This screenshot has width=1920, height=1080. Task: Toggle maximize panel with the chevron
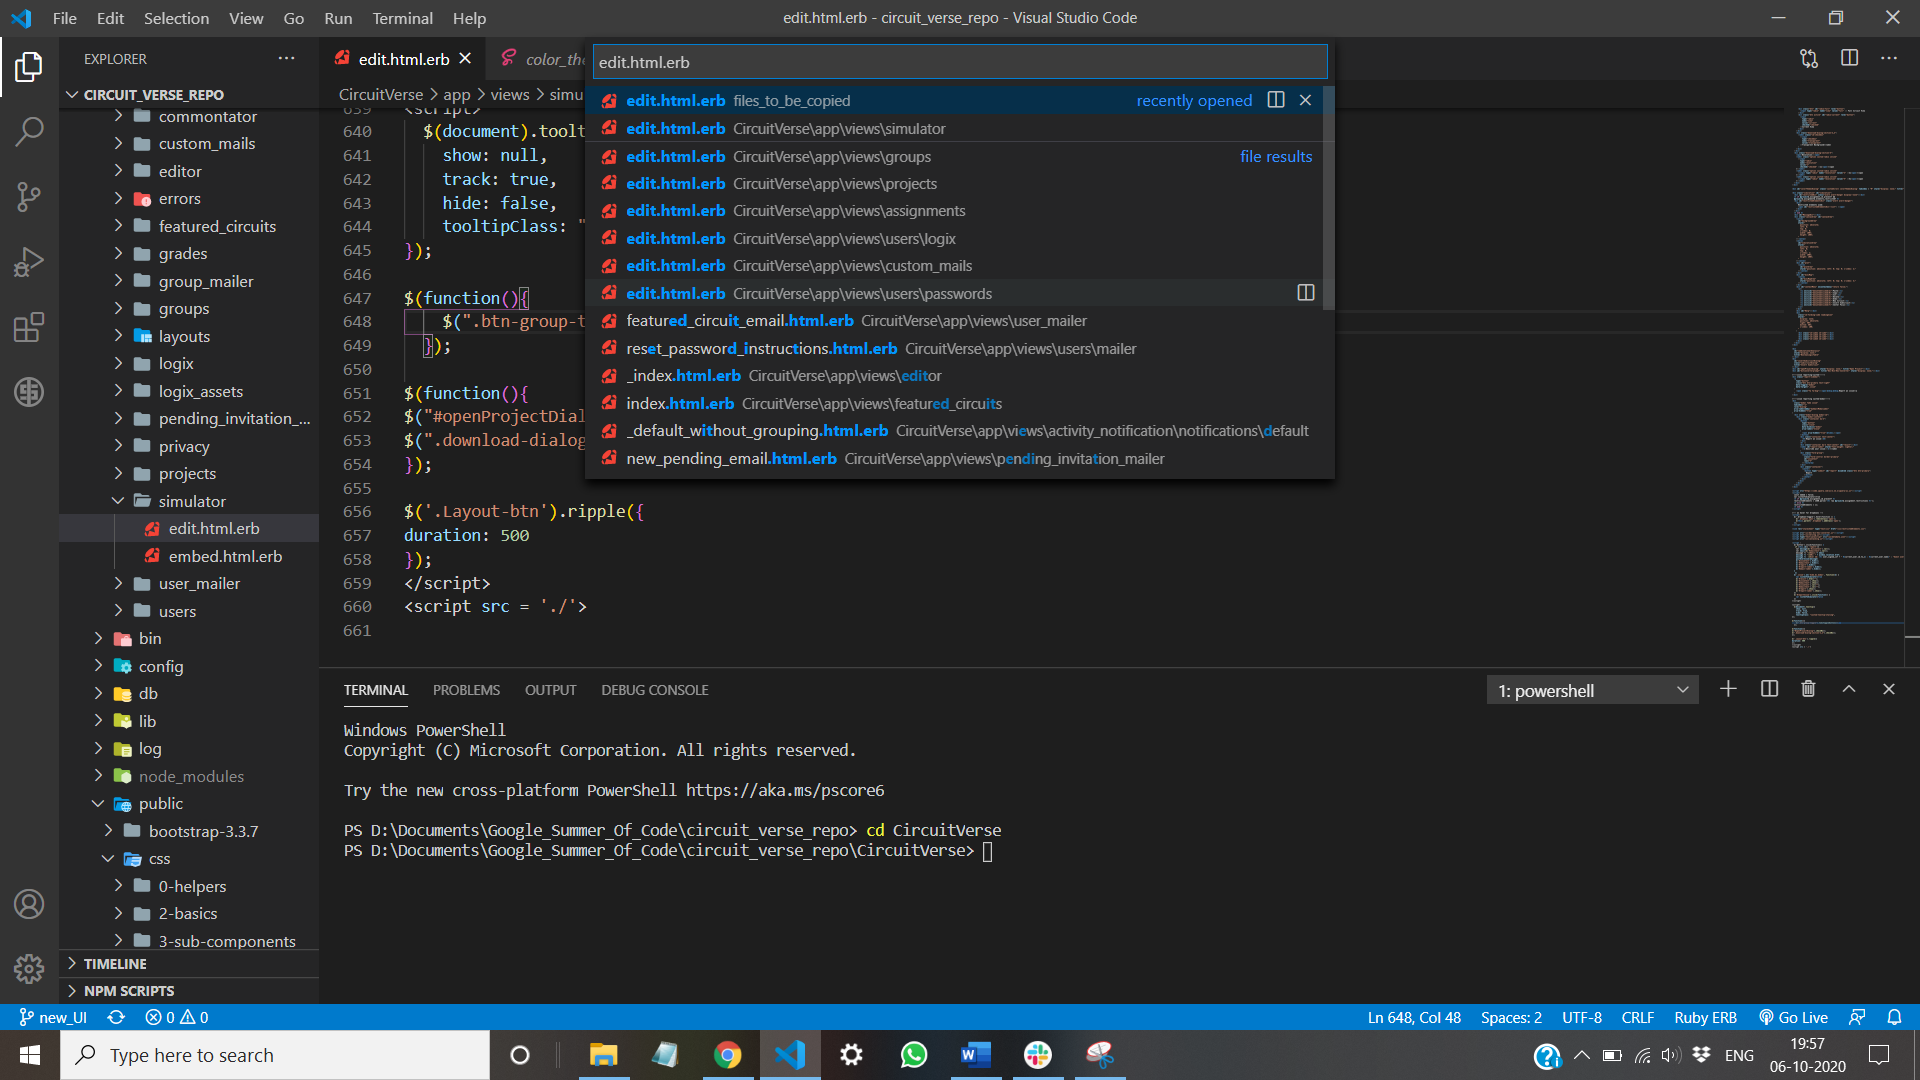(1848, 689)
